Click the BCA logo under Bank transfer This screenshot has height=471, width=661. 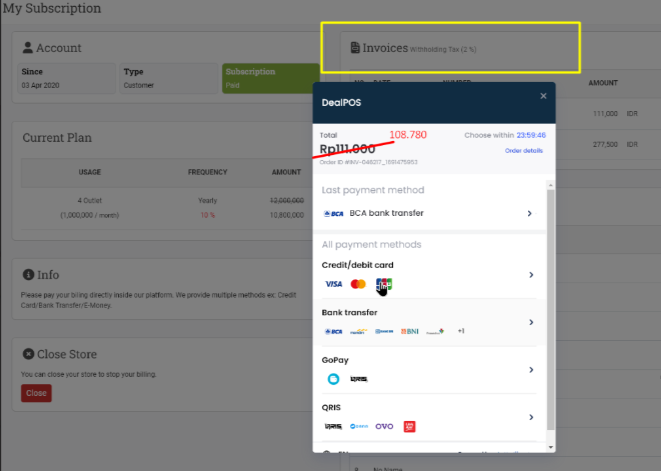(x=333, y=332)
